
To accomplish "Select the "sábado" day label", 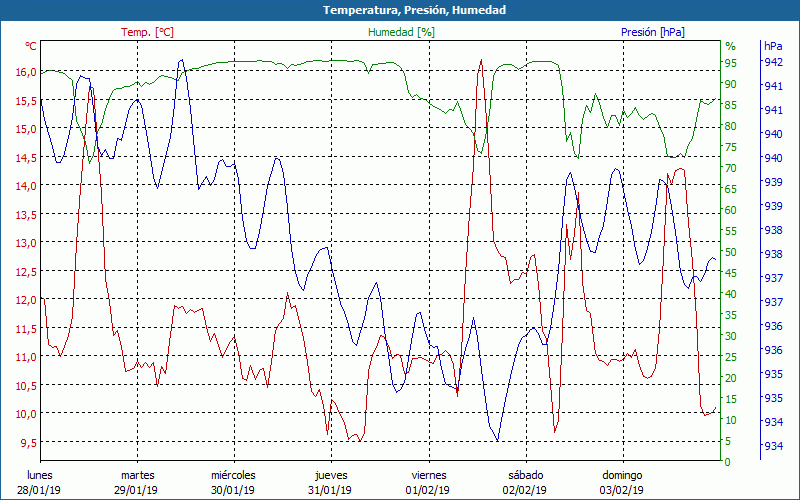I will pos(526,475).
